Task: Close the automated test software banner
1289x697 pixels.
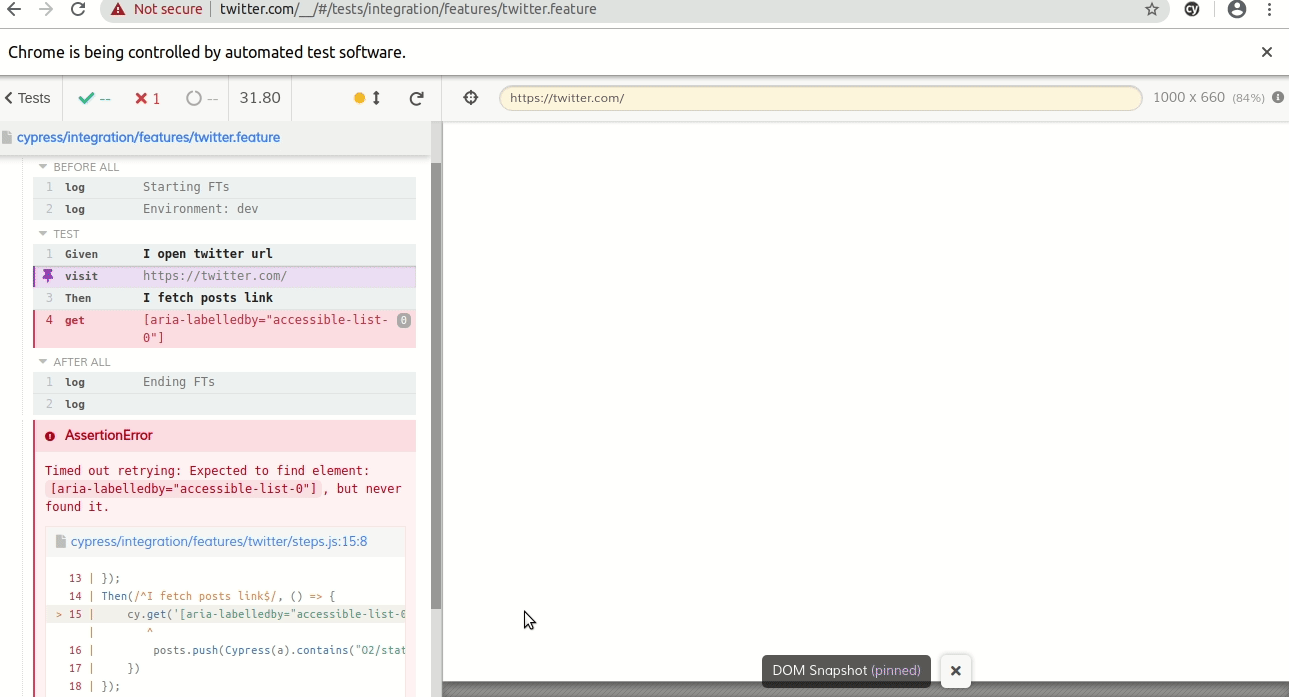Action: (1266, 52)
